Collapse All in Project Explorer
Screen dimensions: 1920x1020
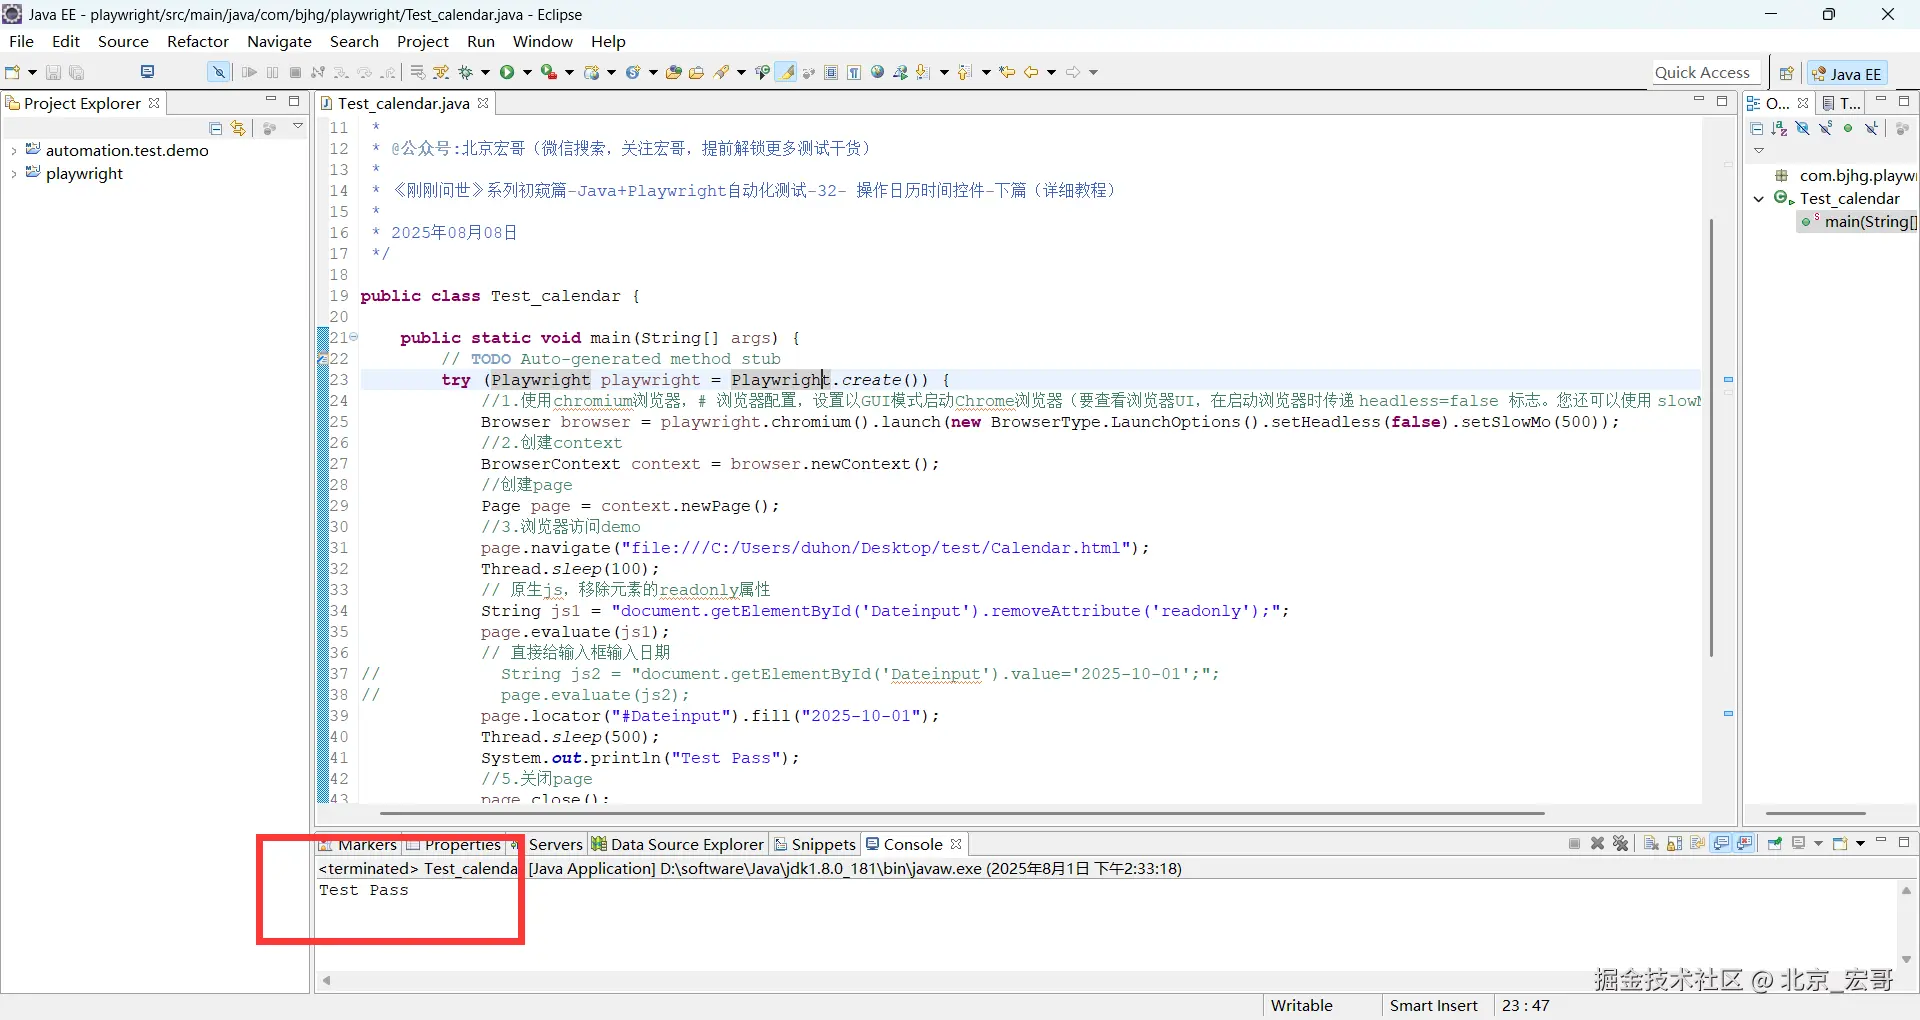pyautogui.click(x=216, y=128)
